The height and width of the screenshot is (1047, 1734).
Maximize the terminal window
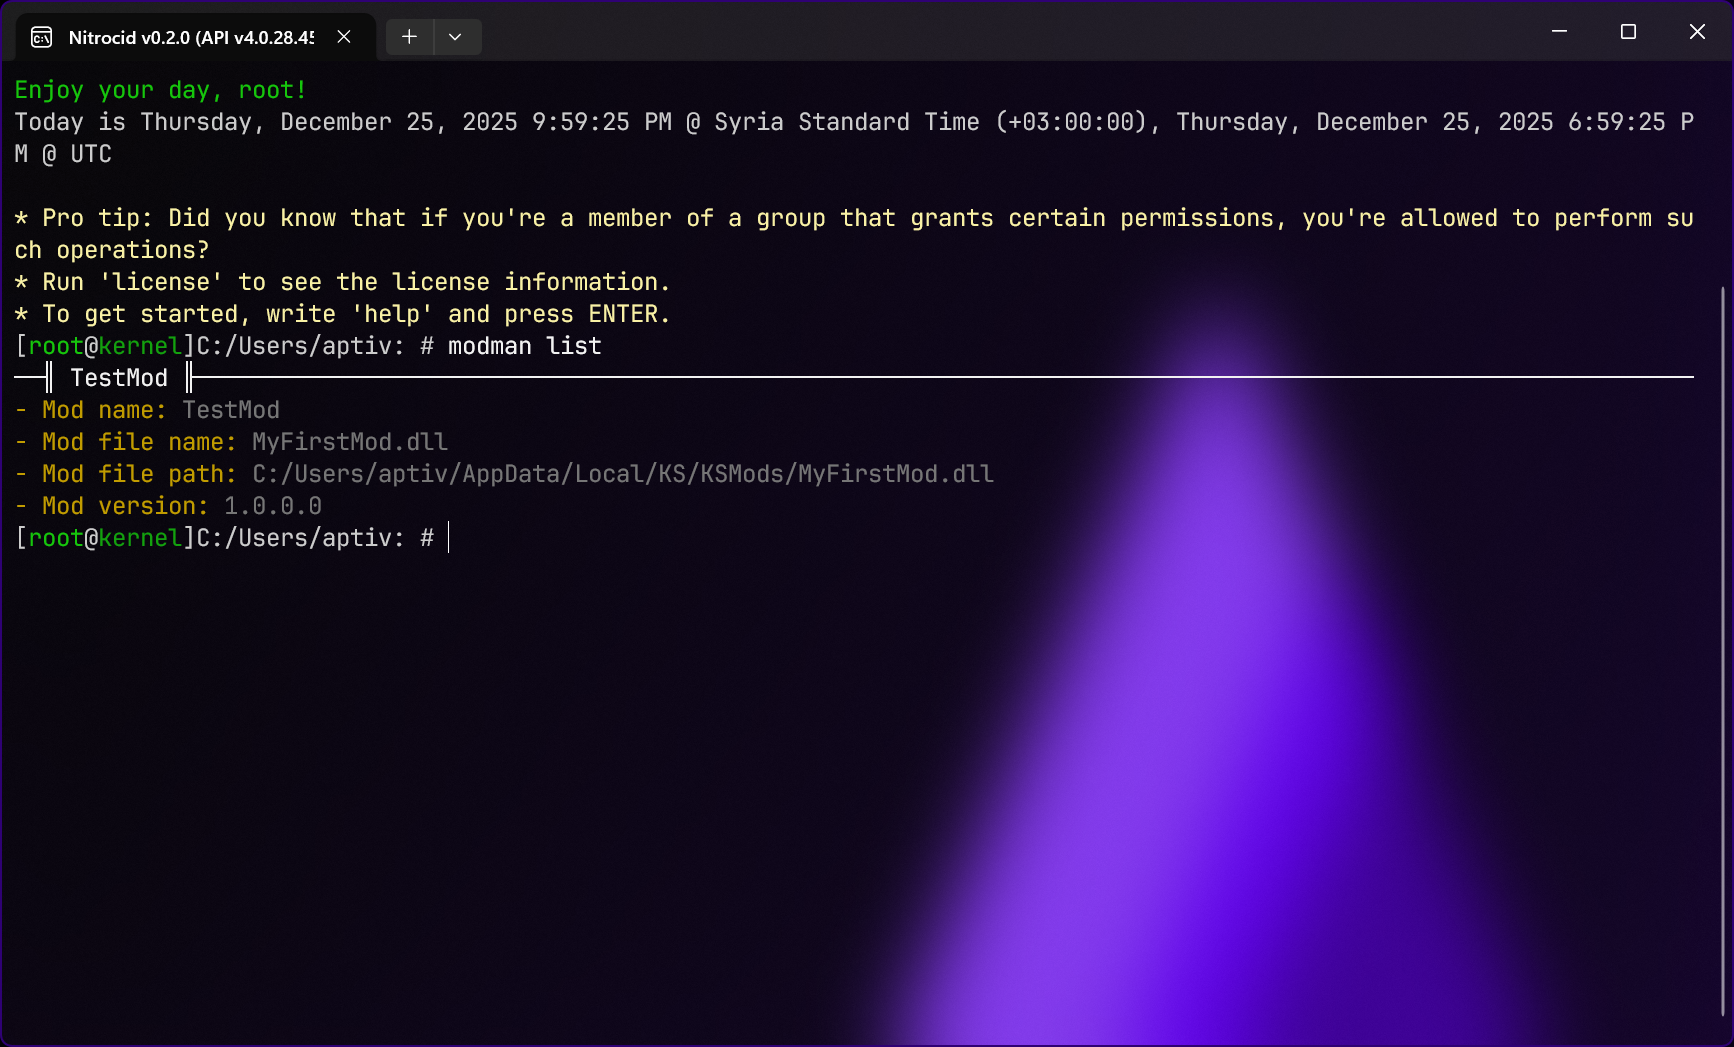pos(1628,32)
